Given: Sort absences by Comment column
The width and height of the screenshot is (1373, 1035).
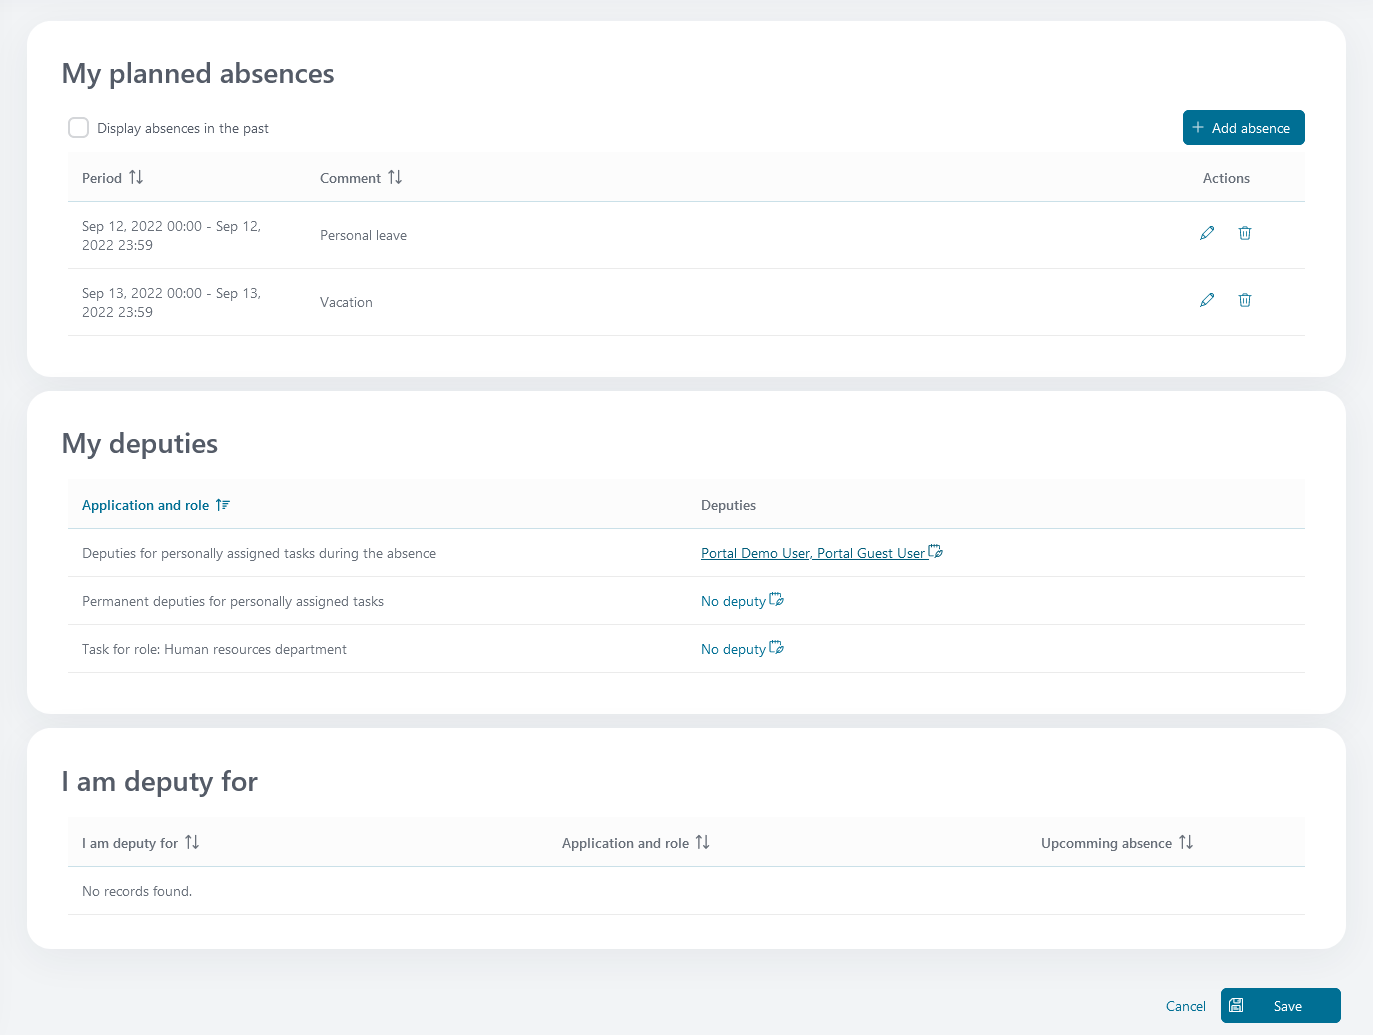Looking at the screenshot, I should (x=395, y=177).
